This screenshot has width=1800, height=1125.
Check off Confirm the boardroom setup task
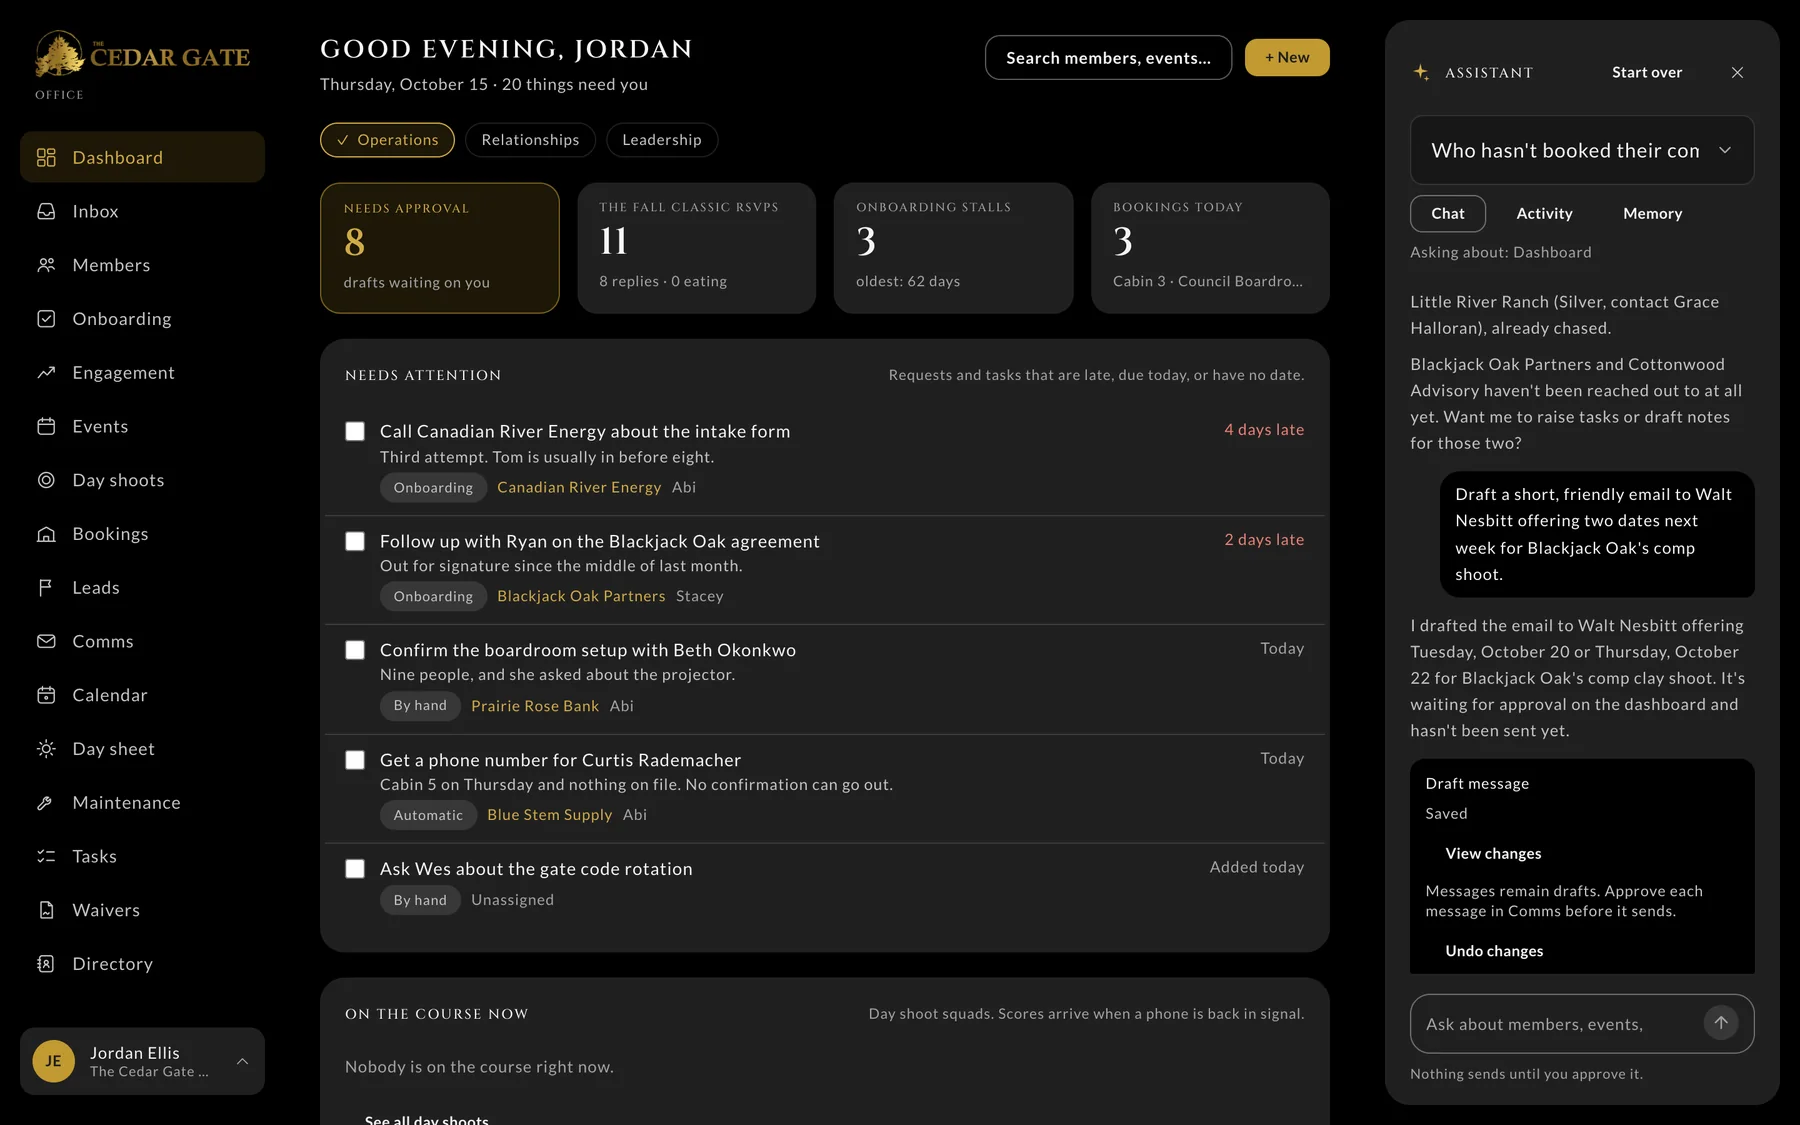pos(355,650)
